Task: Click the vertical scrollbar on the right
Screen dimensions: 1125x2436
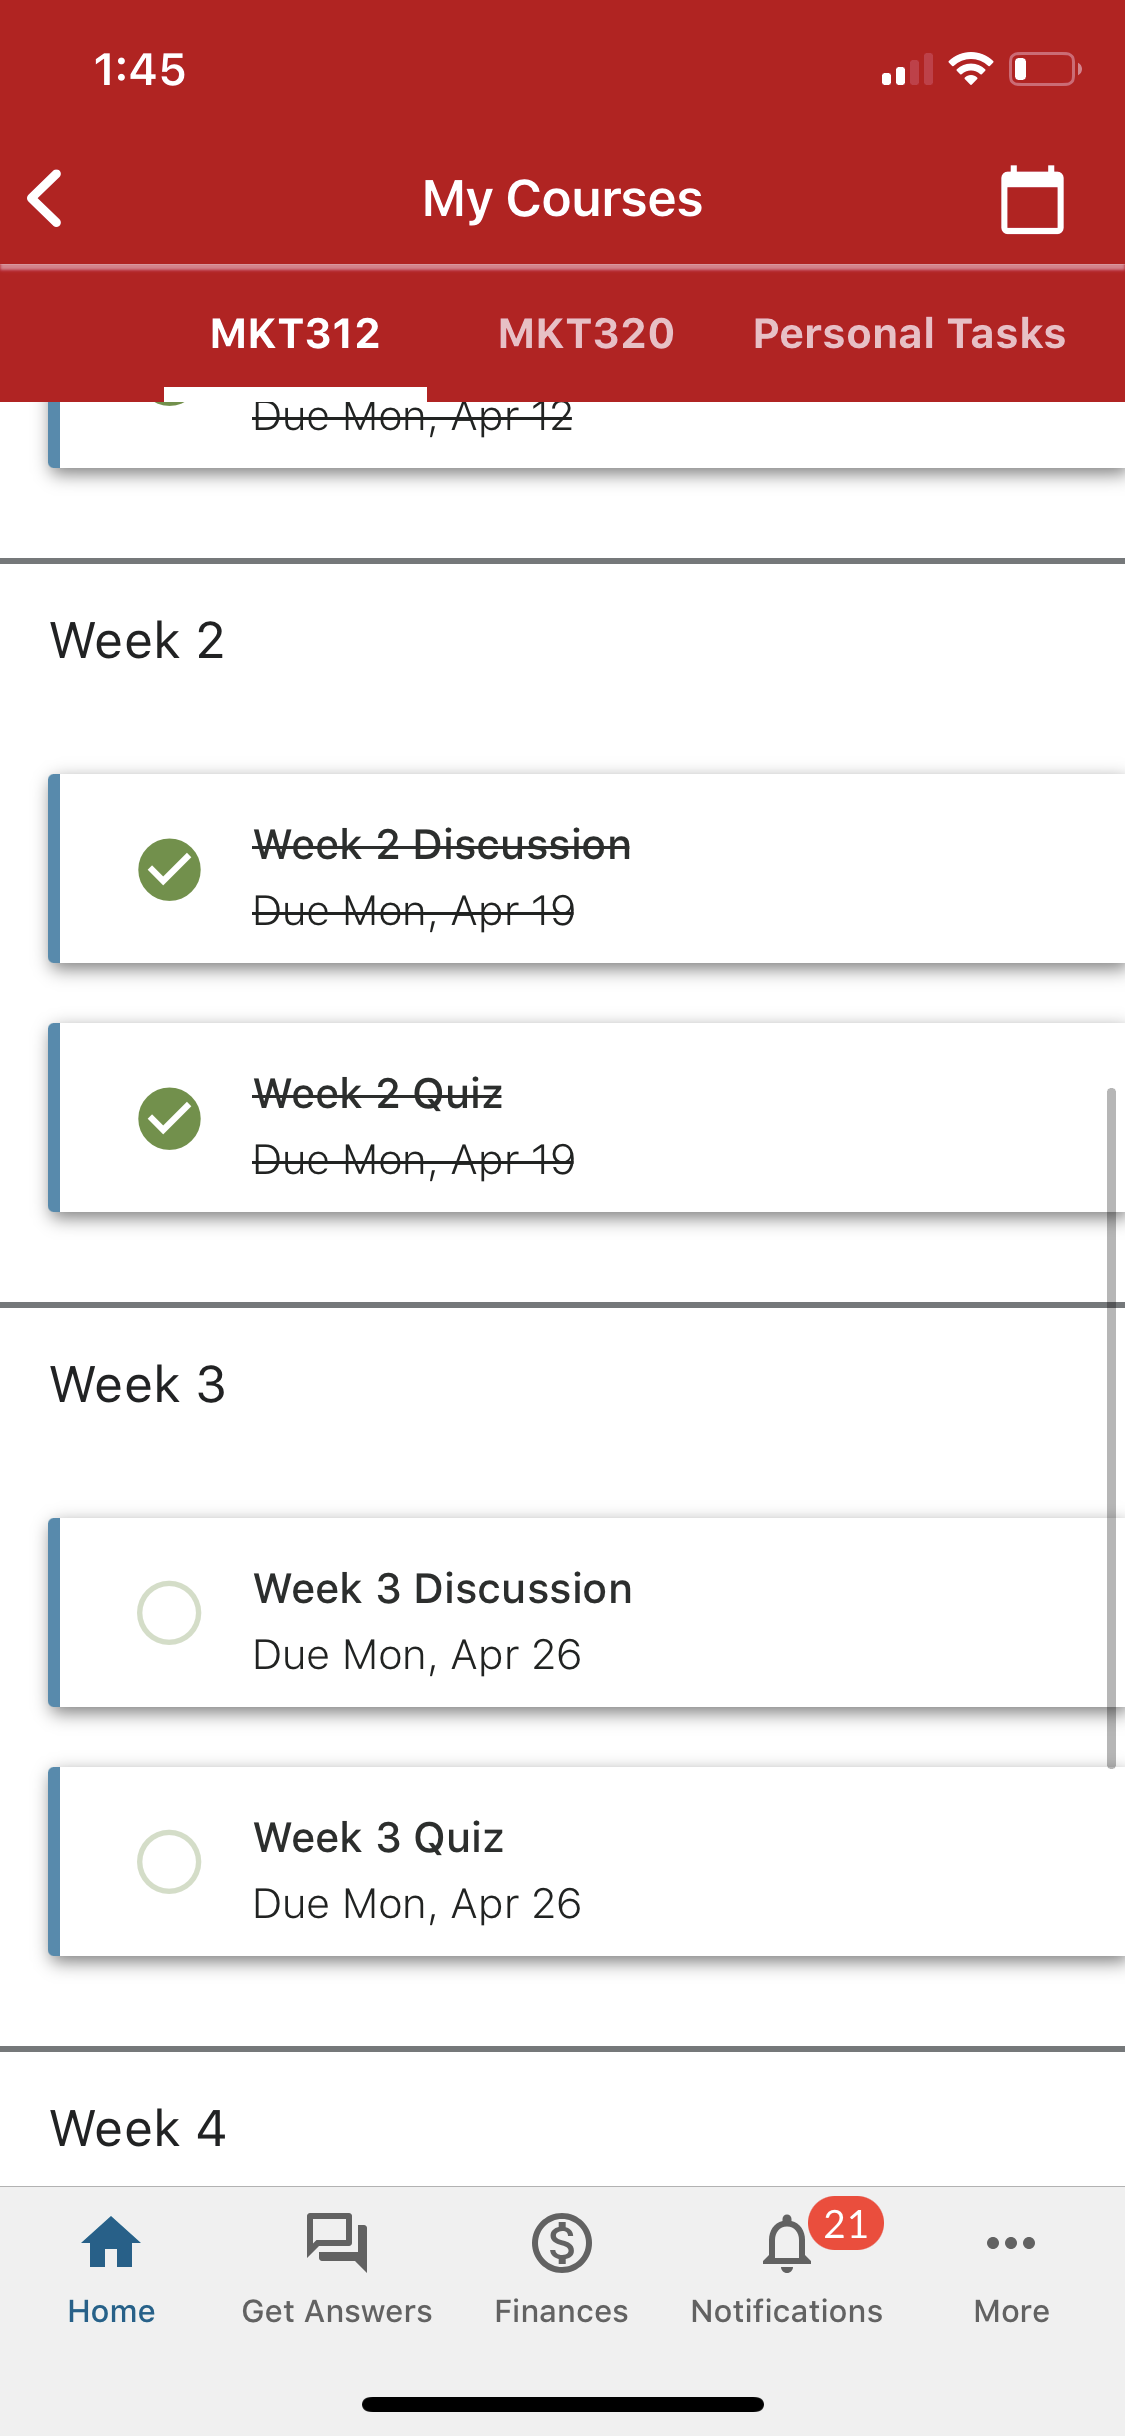Action: click(1111, 1428)
